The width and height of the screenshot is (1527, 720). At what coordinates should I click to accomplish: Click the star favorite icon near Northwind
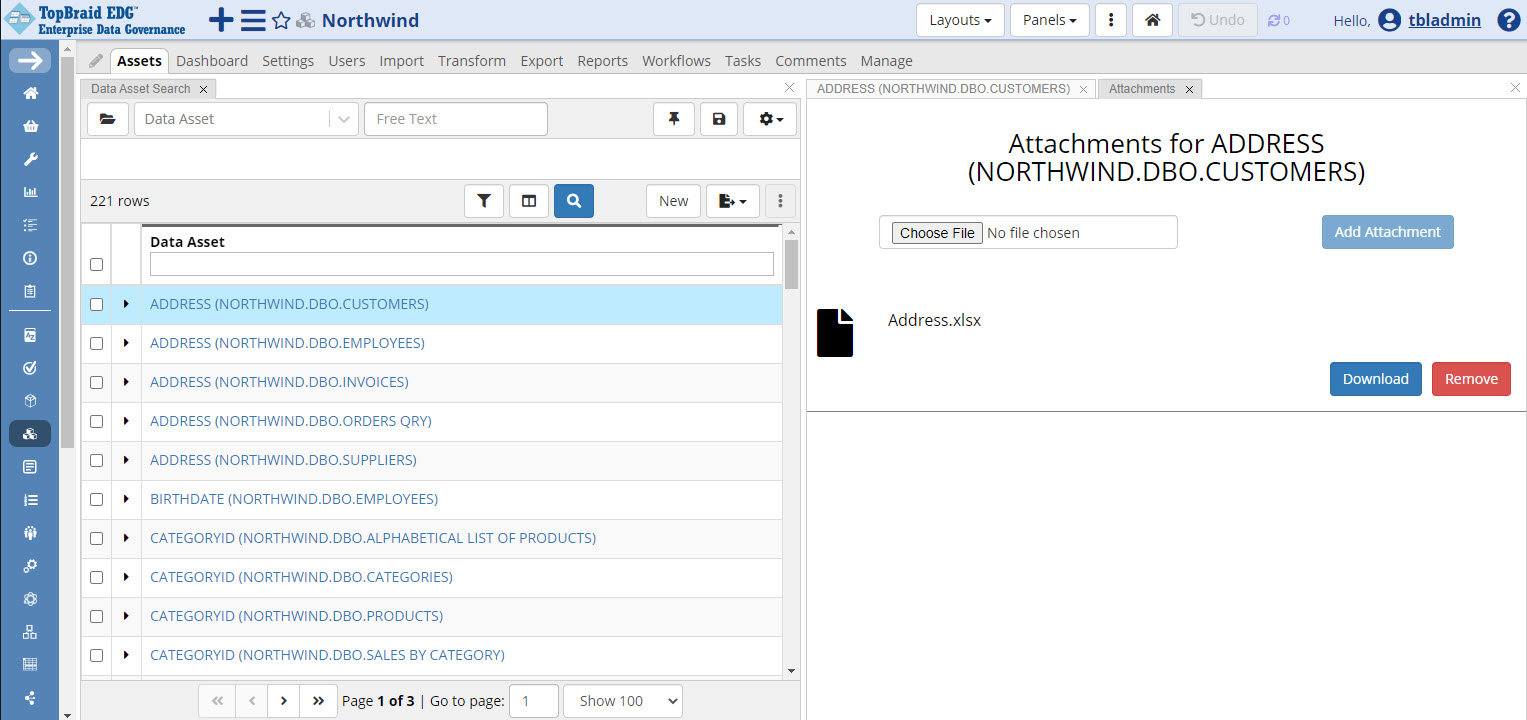(x=281, y=21)
